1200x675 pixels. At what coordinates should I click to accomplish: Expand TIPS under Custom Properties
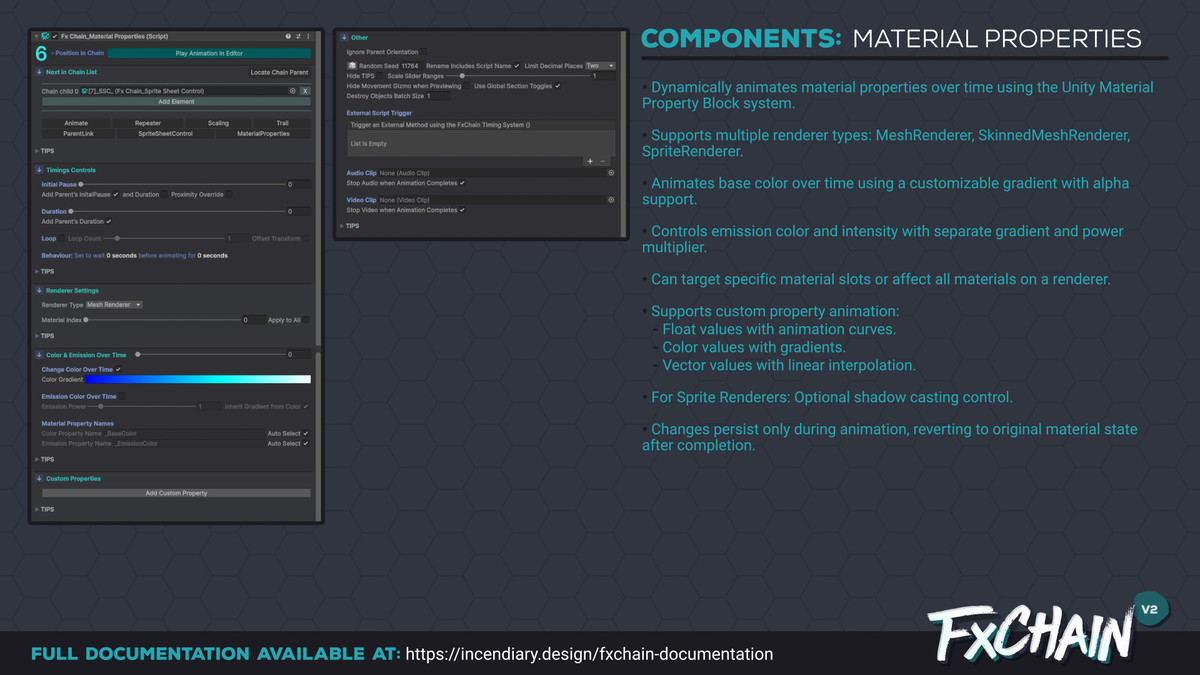coord(45,509)
